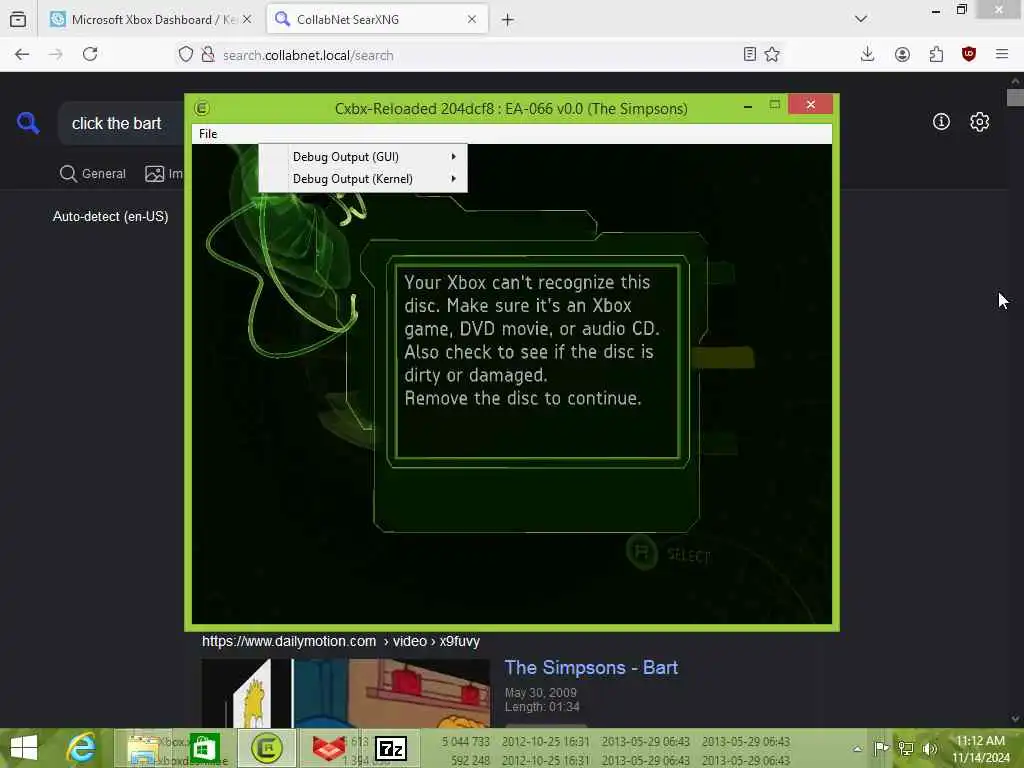
Task: Expand arrow beside Debug Output (GUI)
Action: [453, 157]
